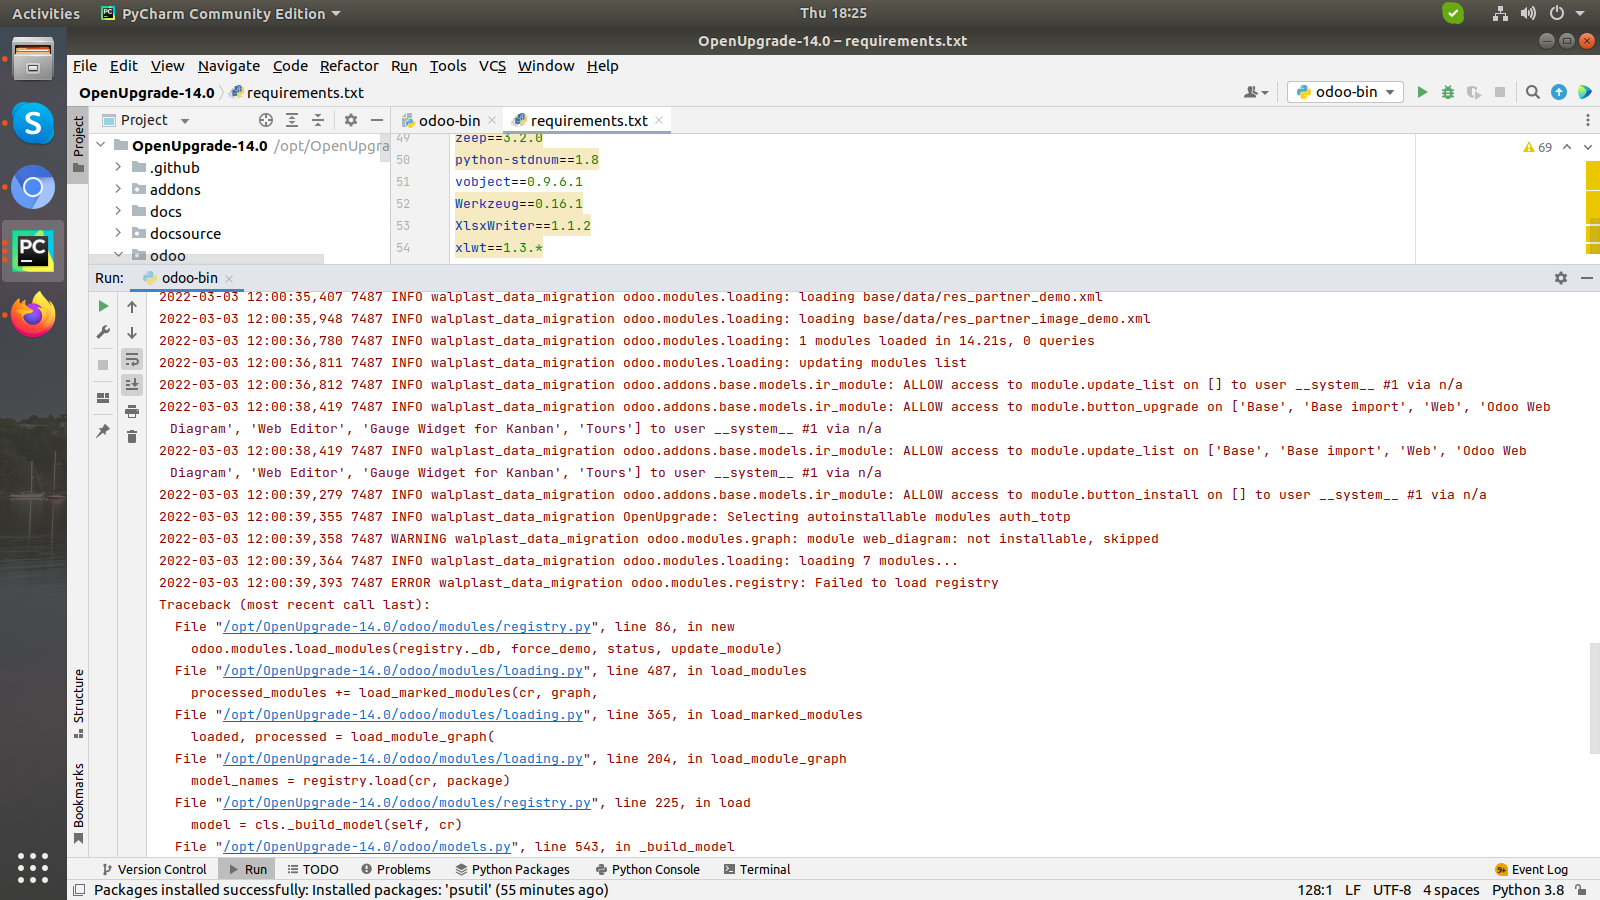The image size is (1600, 900).
Task: Open Search Everywhere with the magnifier icon
Action: tap(1532, 92)
